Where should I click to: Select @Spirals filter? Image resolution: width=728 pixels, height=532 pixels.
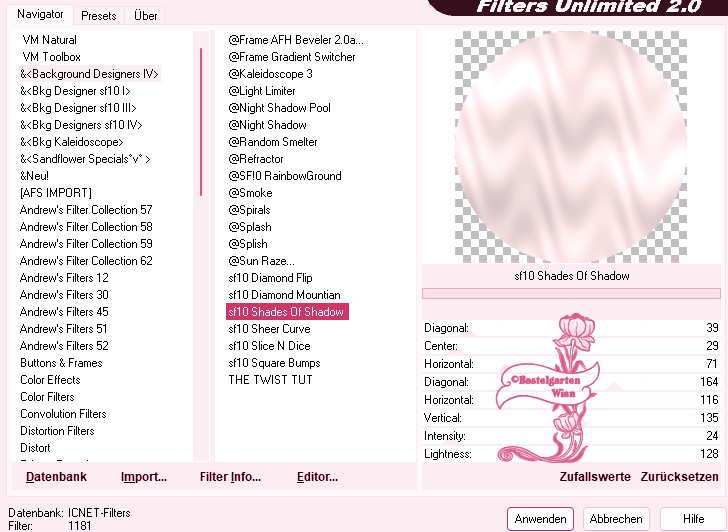[249, 210]
